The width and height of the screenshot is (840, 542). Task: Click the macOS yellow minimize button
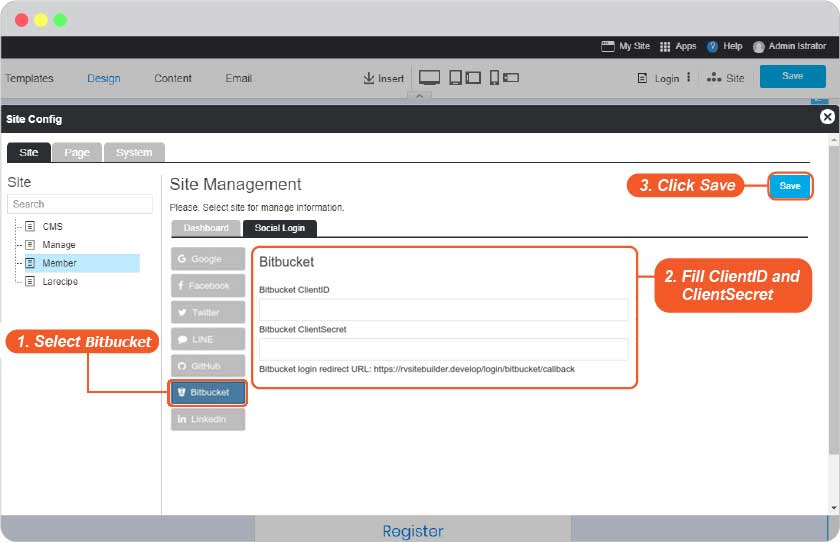[41, 20]
